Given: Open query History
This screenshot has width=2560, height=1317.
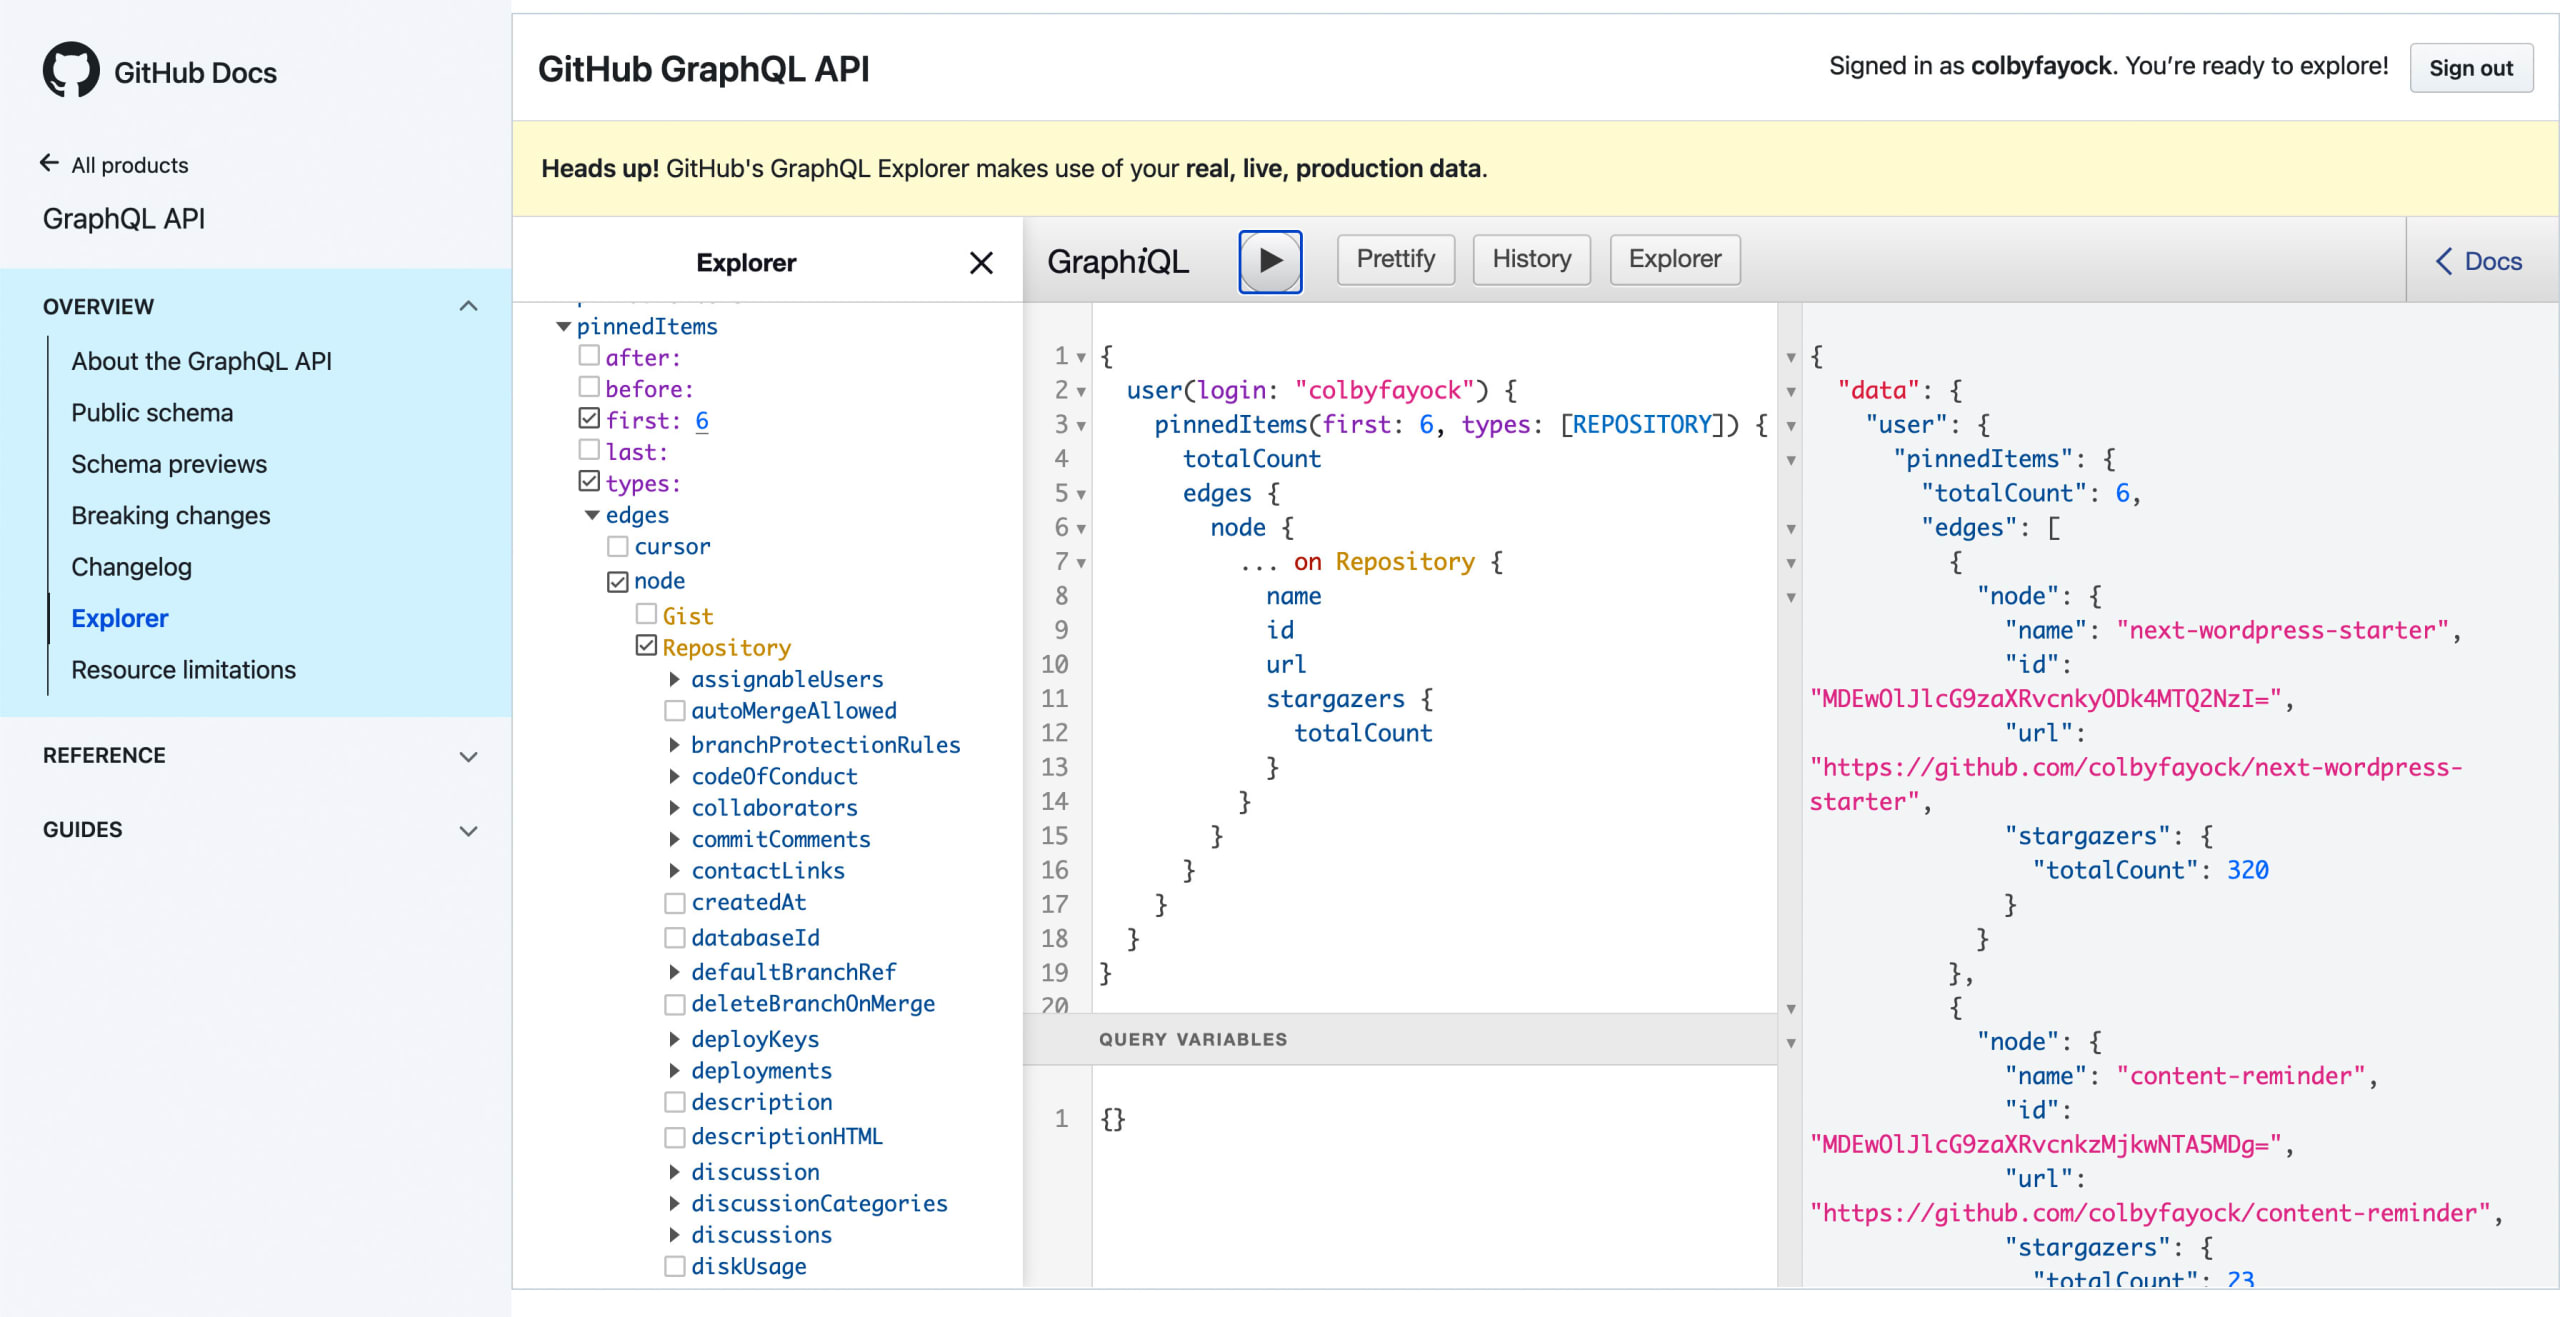Looking at the screenshot, I should pos(1531,260).
